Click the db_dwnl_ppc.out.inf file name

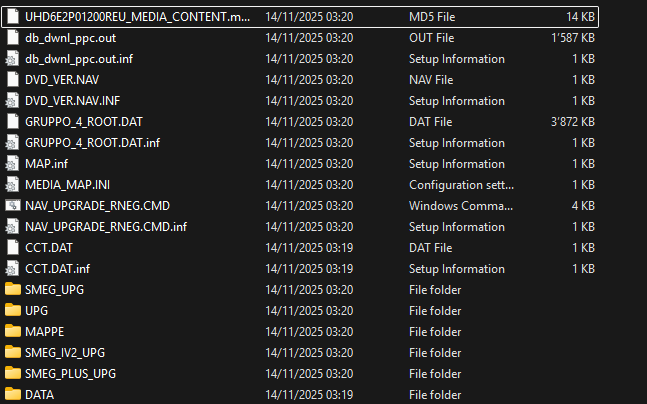[79, 59]
